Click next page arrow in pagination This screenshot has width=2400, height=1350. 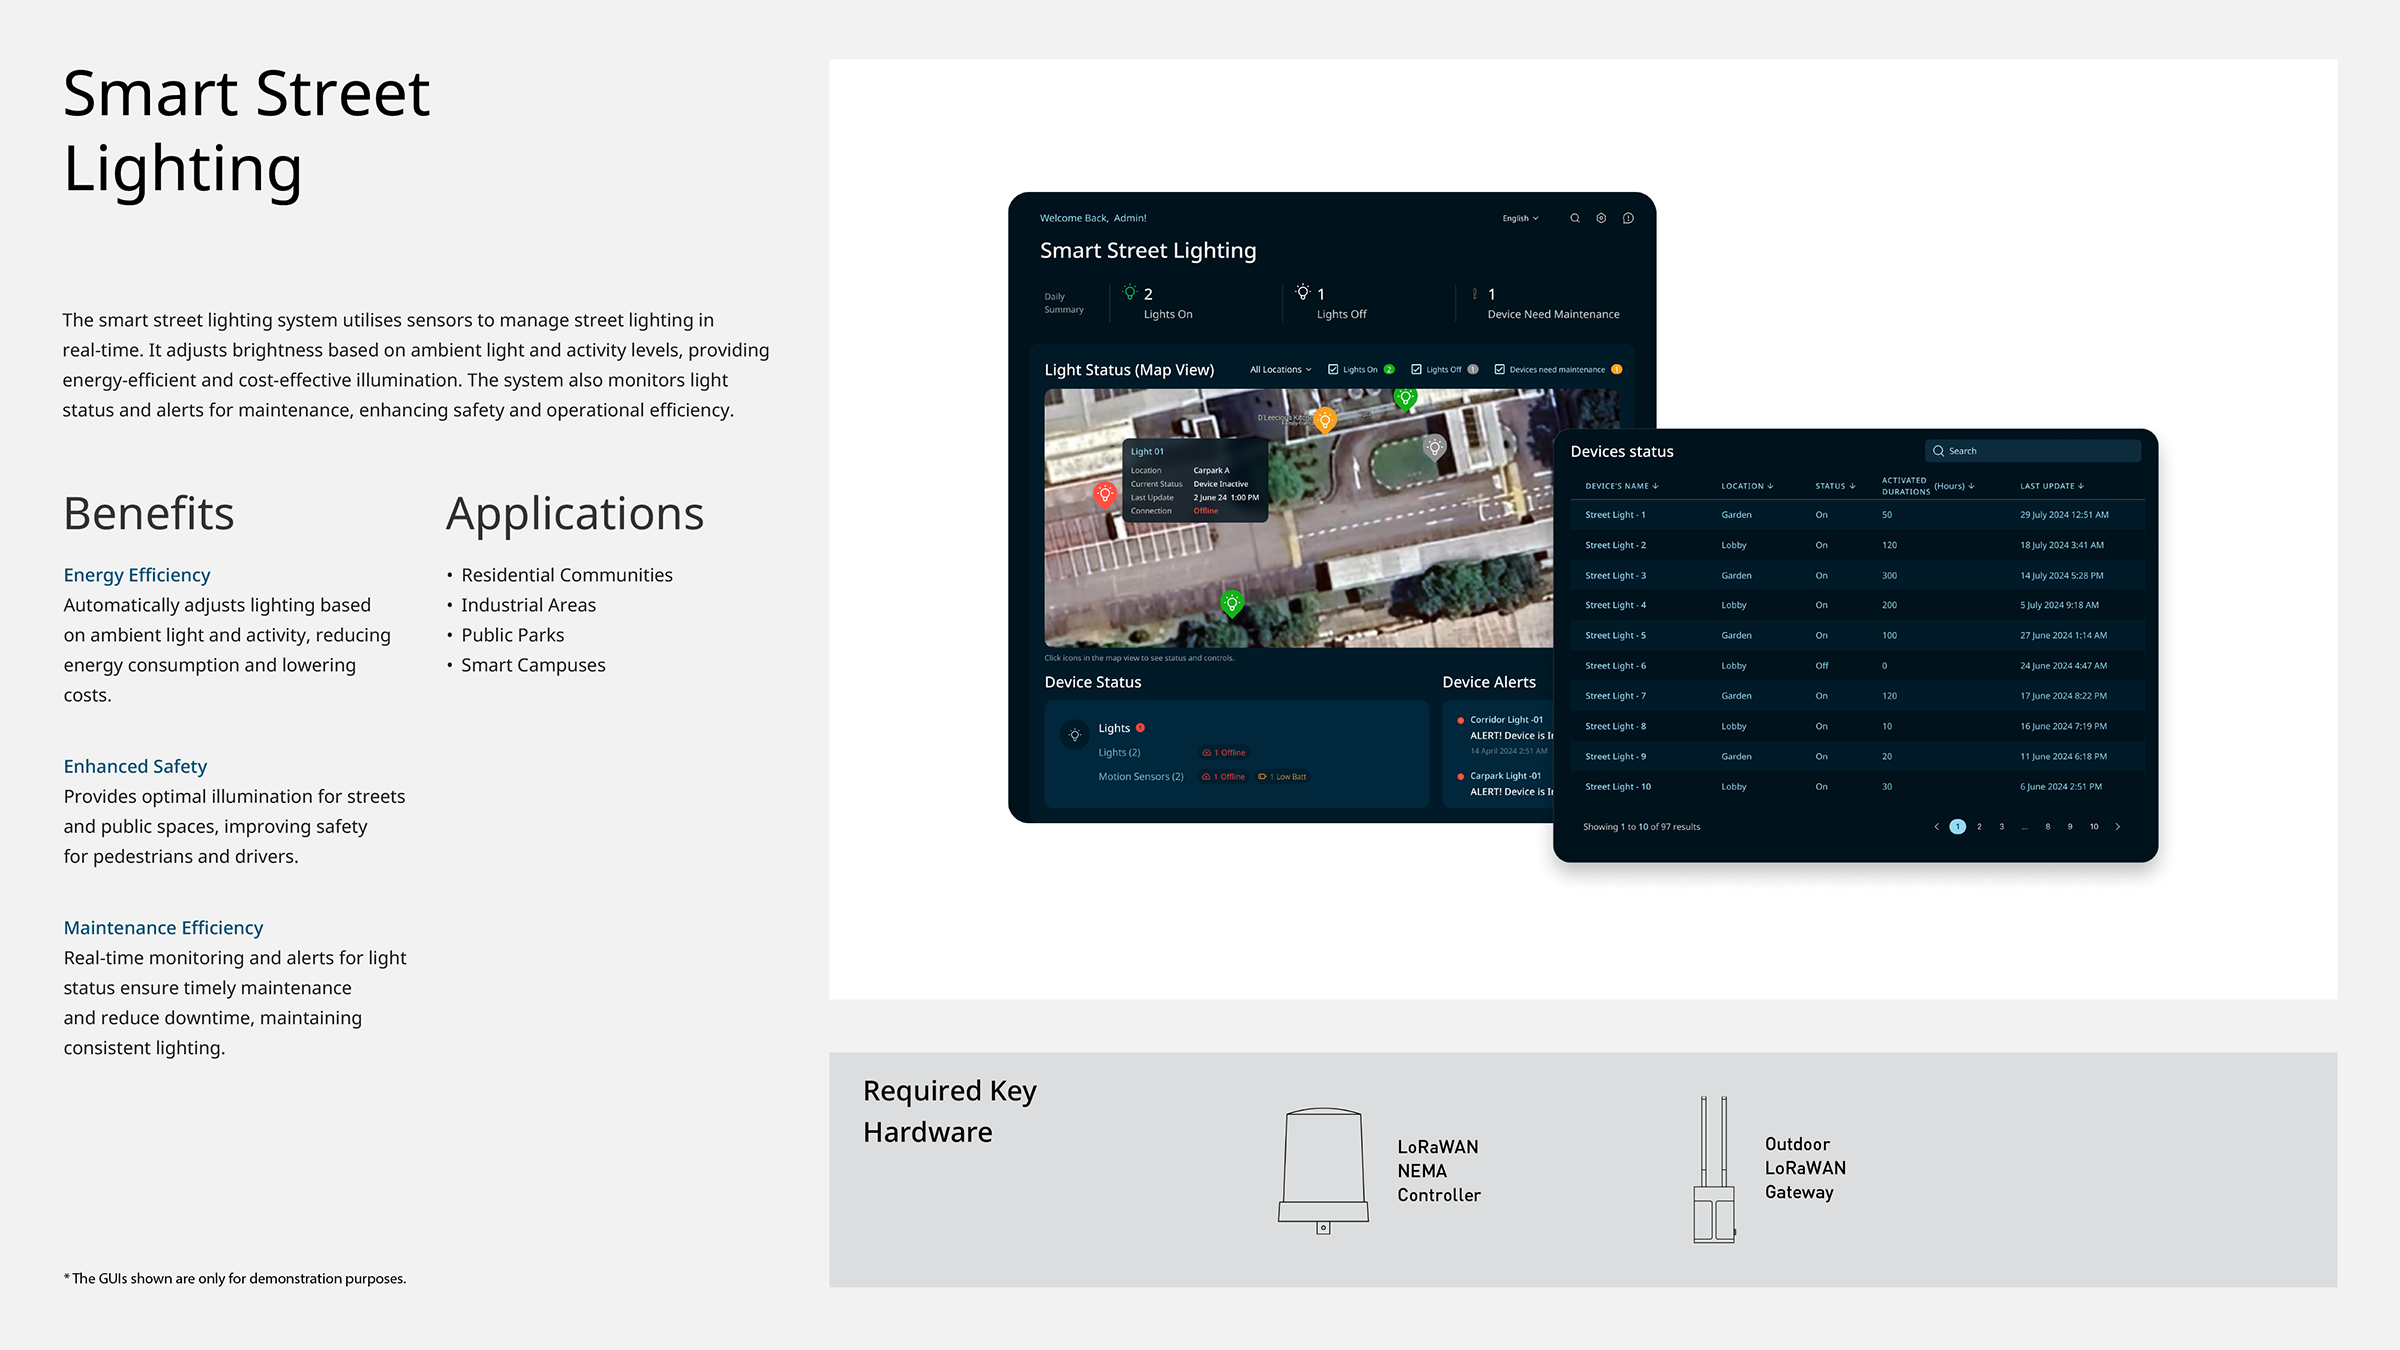coord(2118,827)
